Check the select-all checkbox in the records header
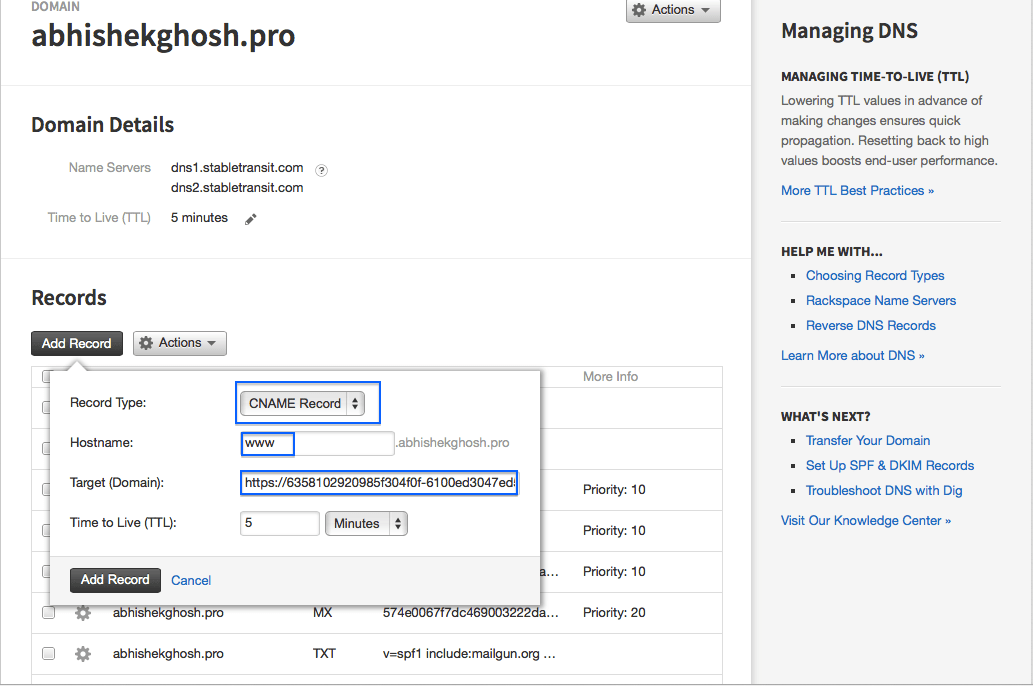This screenshot has width=1033, height=686. click(48, 376)
